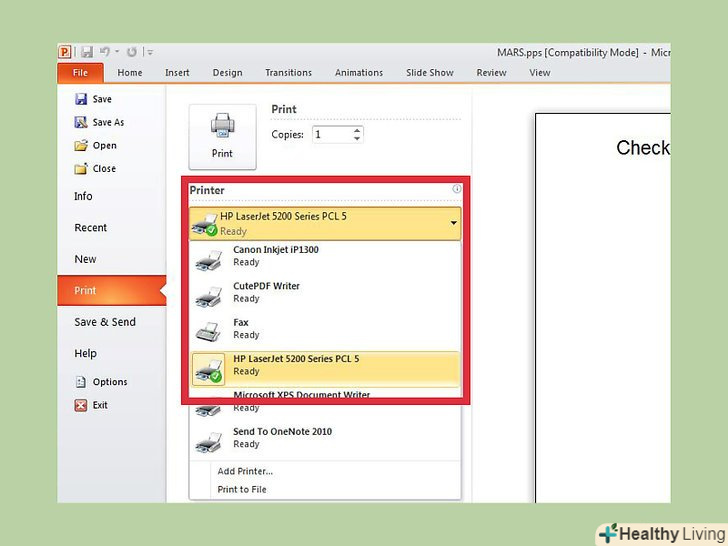This screenshot has width=728, height=546.
Task: Click the Send To OneNote printer icon
Action: 208,442
